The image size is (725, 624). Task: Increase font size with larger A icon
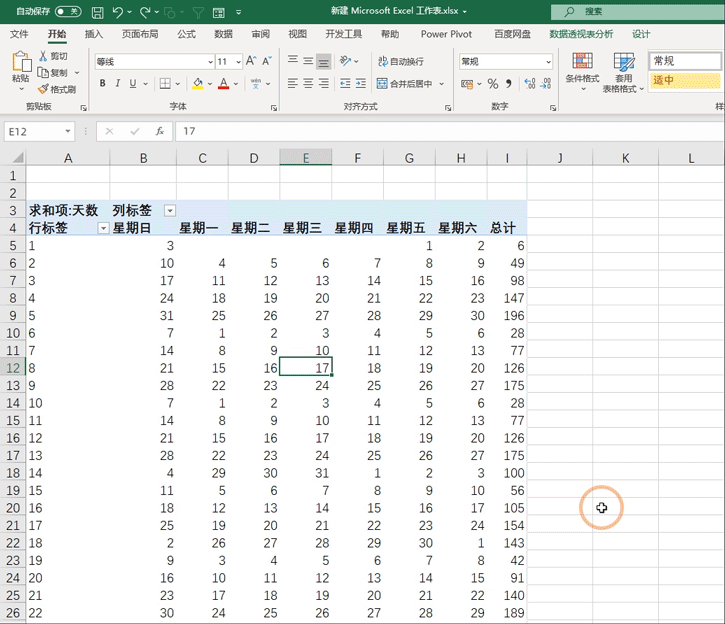(x=251, y=61)
